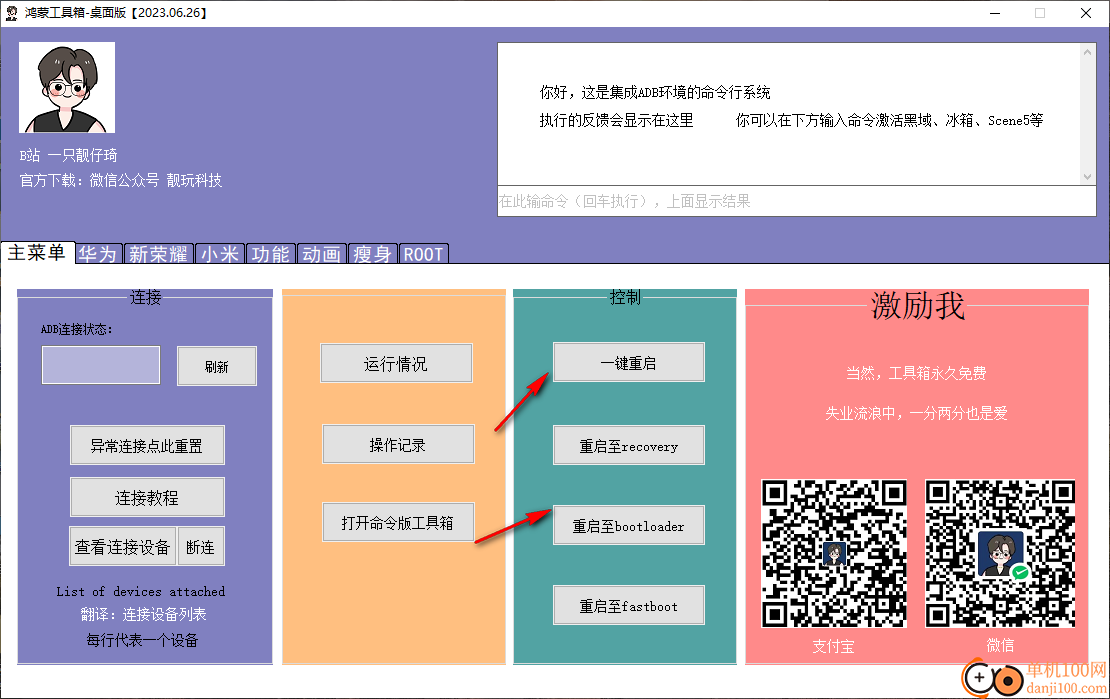This screenshot has width=1110, height=699.
Task: Switch to the 功能 tab
Action: pos(271,254)
